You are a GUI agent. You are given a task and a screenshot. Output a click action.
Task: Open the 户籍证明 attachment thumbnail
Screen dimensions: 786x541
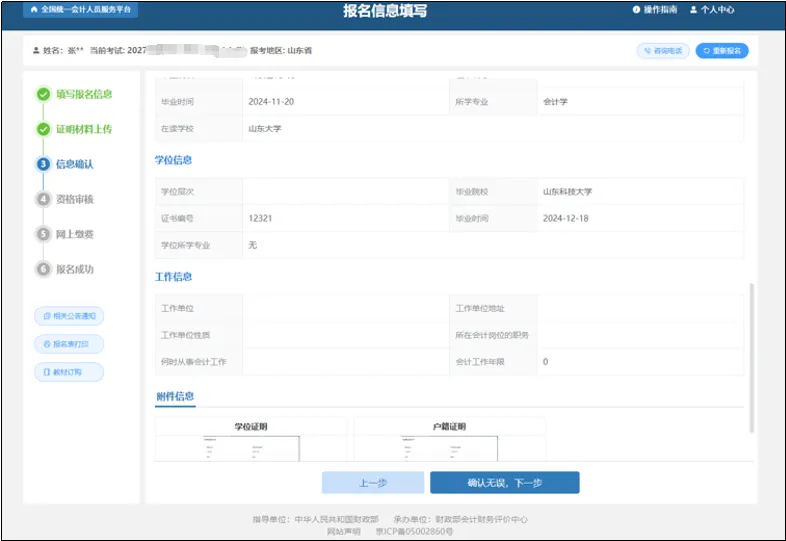pos(449,448)
